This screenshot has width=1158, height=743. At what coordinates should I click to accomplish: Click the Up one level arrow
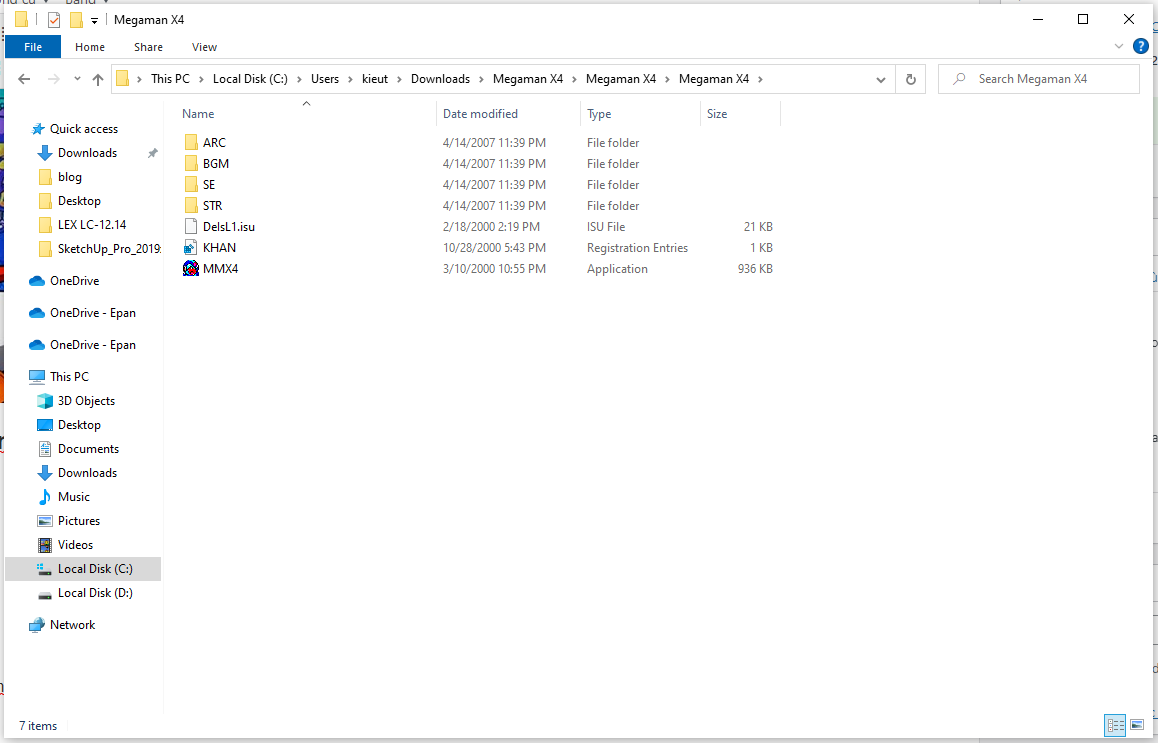pos(97,79)
